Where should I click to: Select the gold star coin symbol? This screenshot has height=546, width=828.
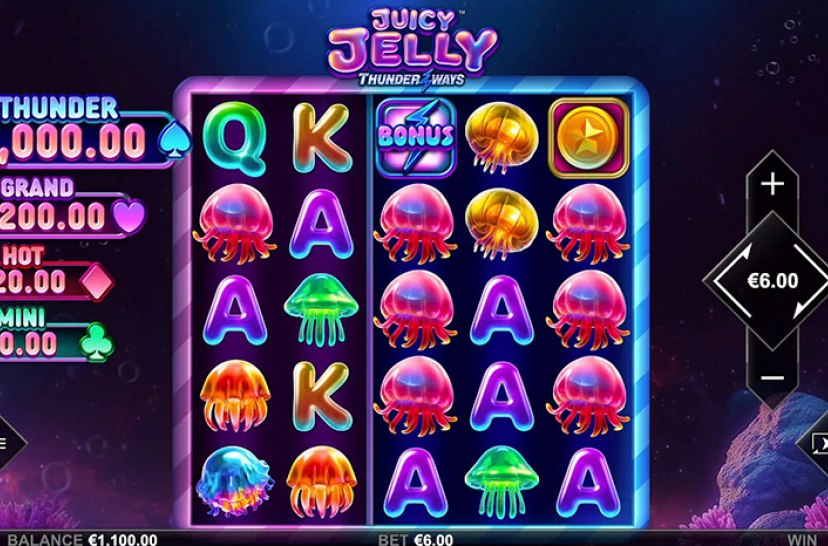588,138
